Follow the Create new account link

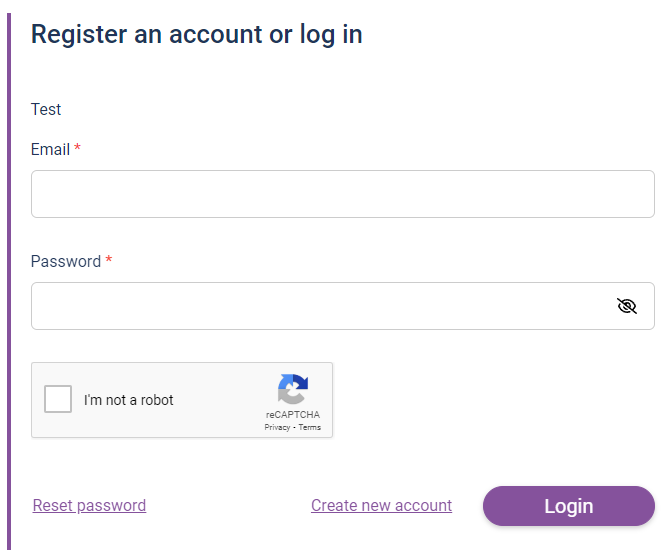point(381,505)
